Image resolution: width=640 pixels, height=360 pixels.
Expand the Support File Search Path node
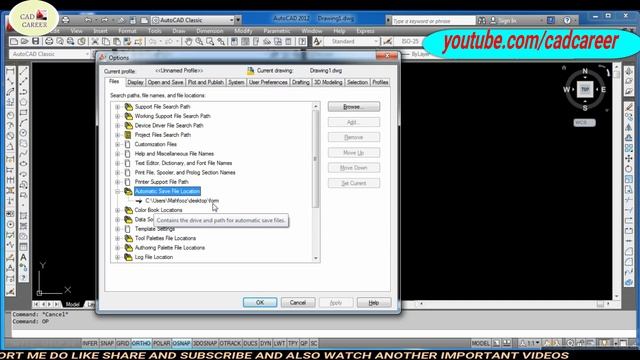118,107
